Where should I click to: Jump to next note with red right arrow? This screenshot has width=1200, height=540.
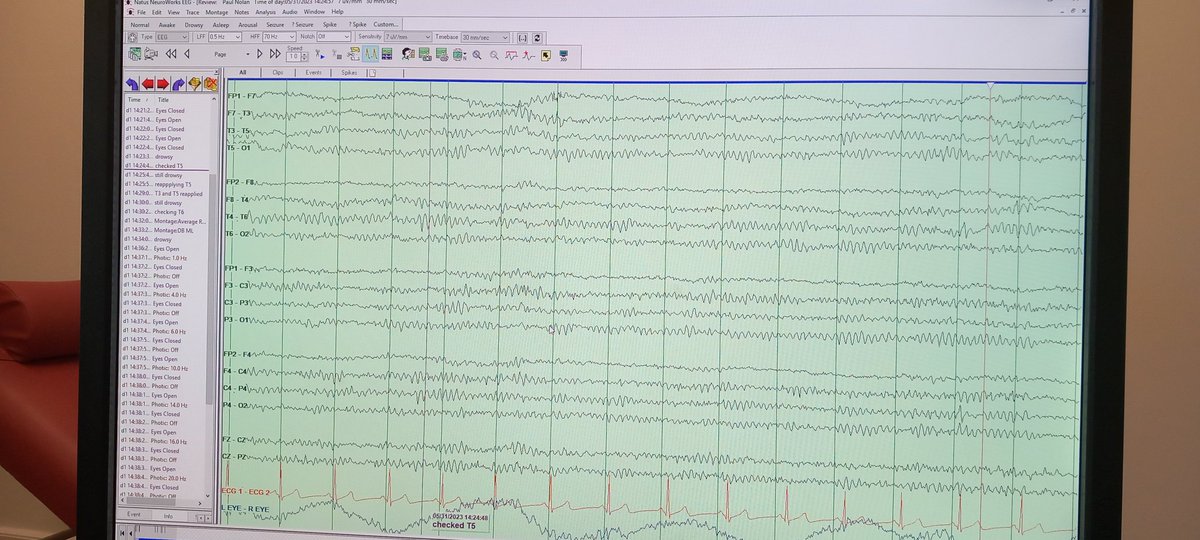(162, 84)
